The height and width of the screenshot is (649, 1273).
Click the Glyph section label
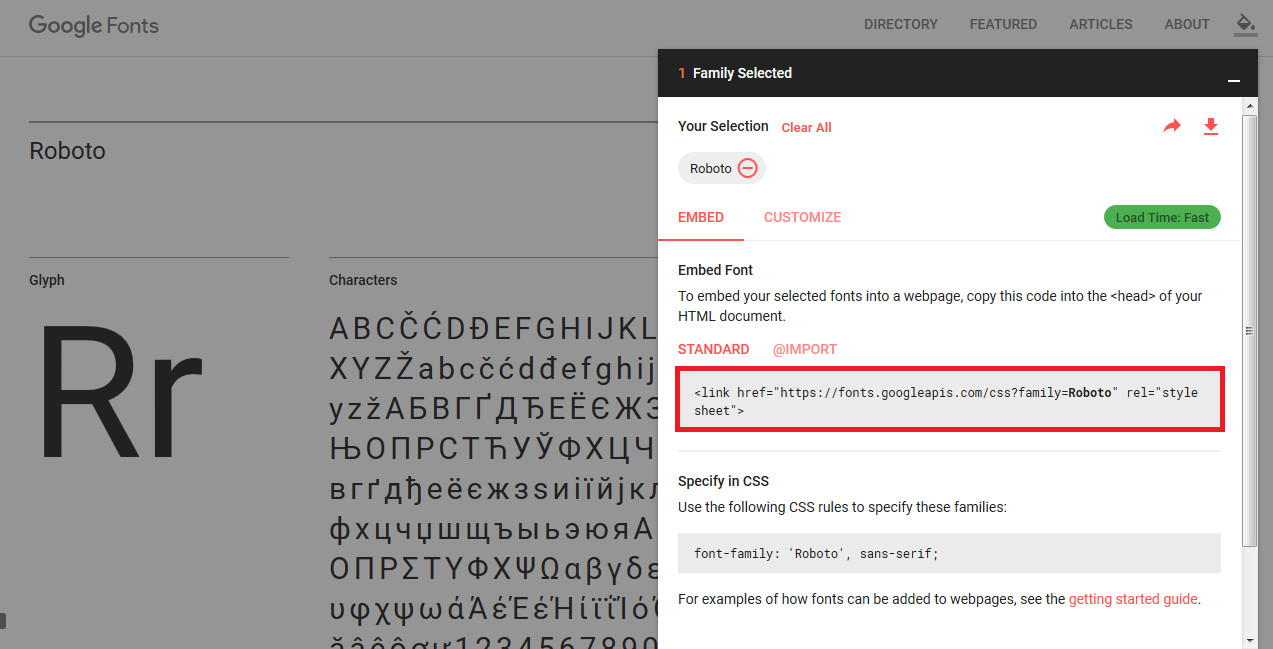47,280
